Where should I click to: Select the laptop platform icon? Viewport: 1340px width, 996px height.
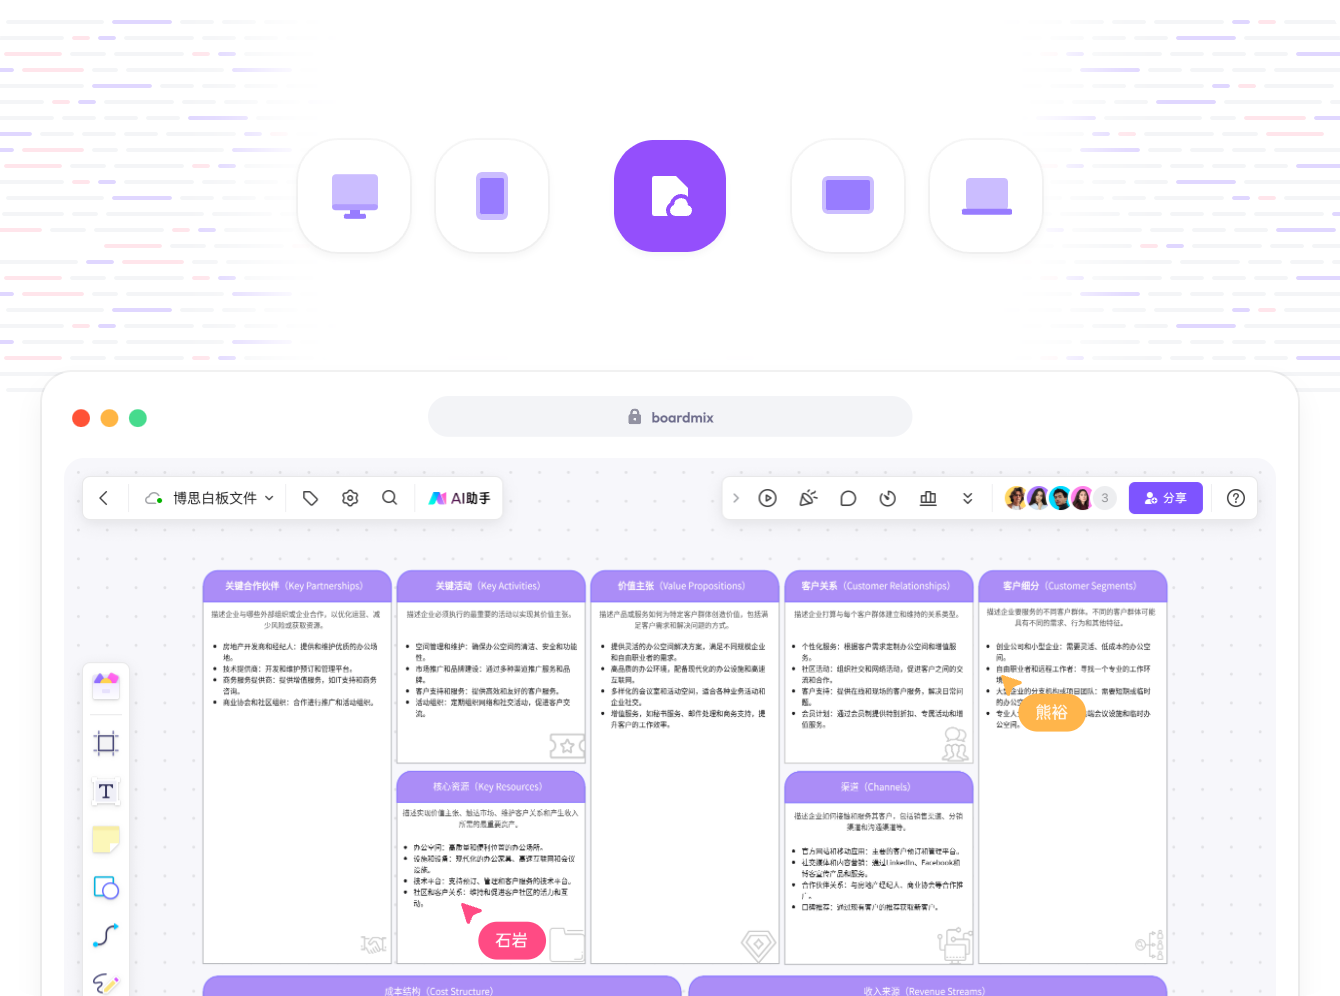pos(986,196)
